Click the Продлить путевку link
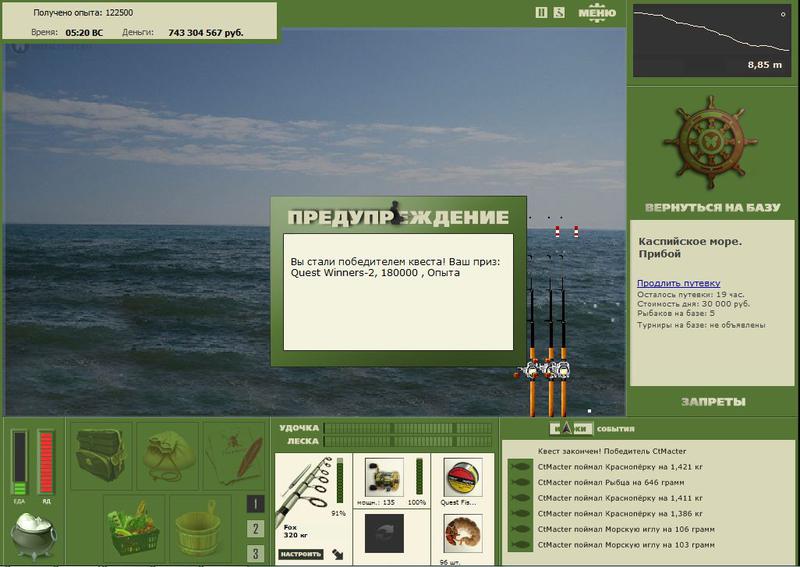800x567 pixels. pyautogui.click(x=679, y=283)
